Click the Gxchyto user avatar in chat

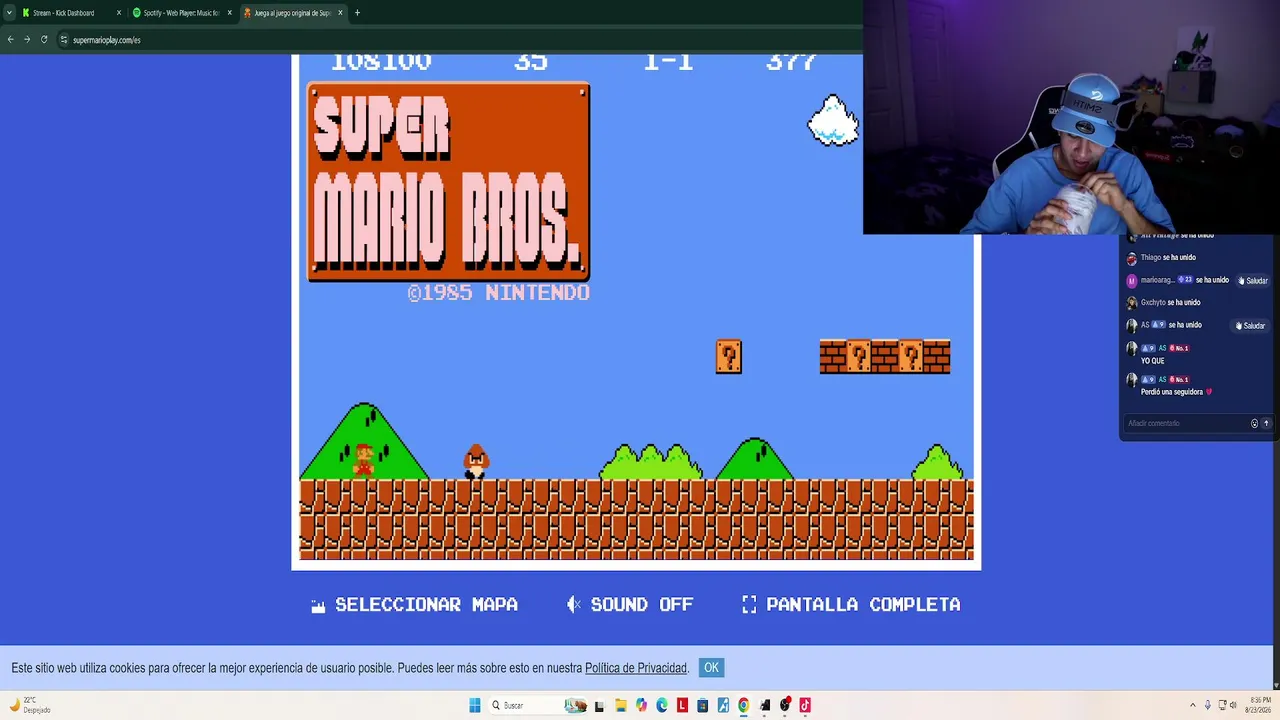coord(1132,303)
